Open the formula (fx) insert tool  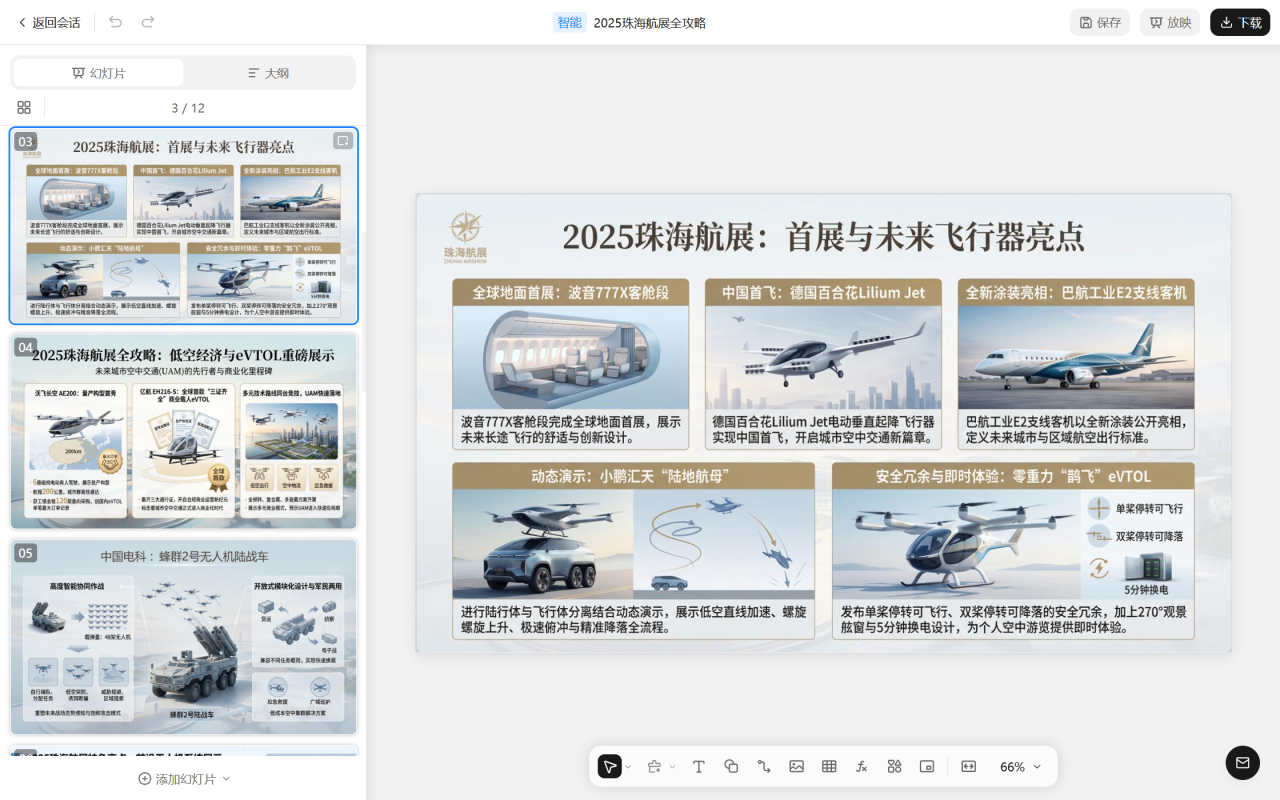(861, 766)
